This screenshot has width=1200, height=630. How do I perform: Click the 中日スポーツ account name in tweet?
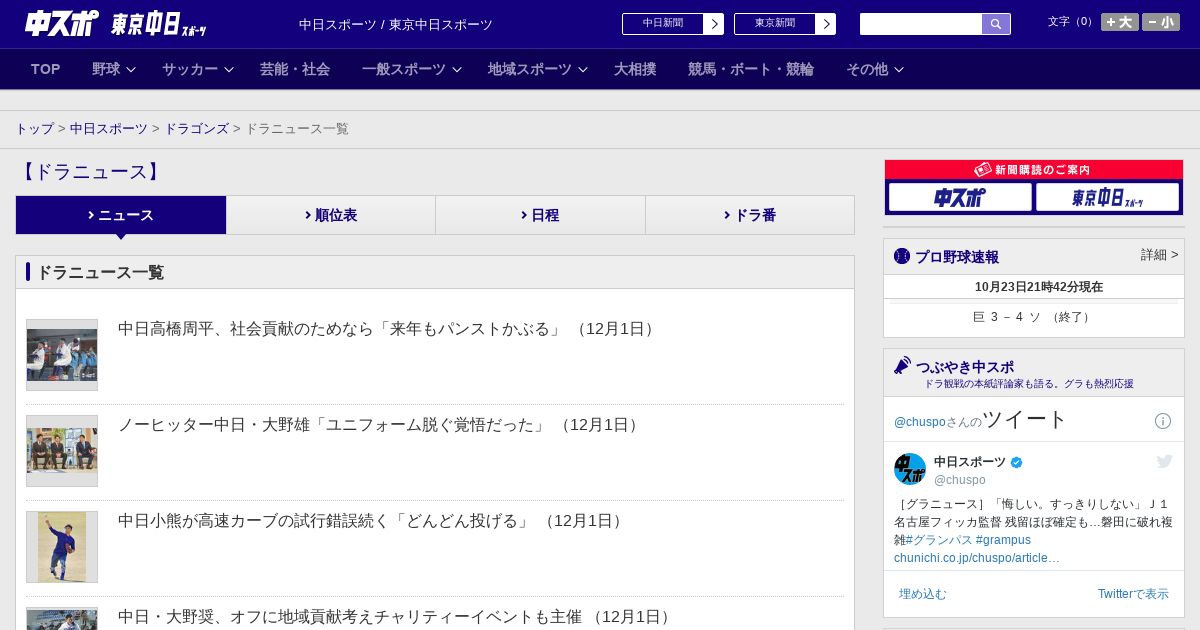(970, 462)
